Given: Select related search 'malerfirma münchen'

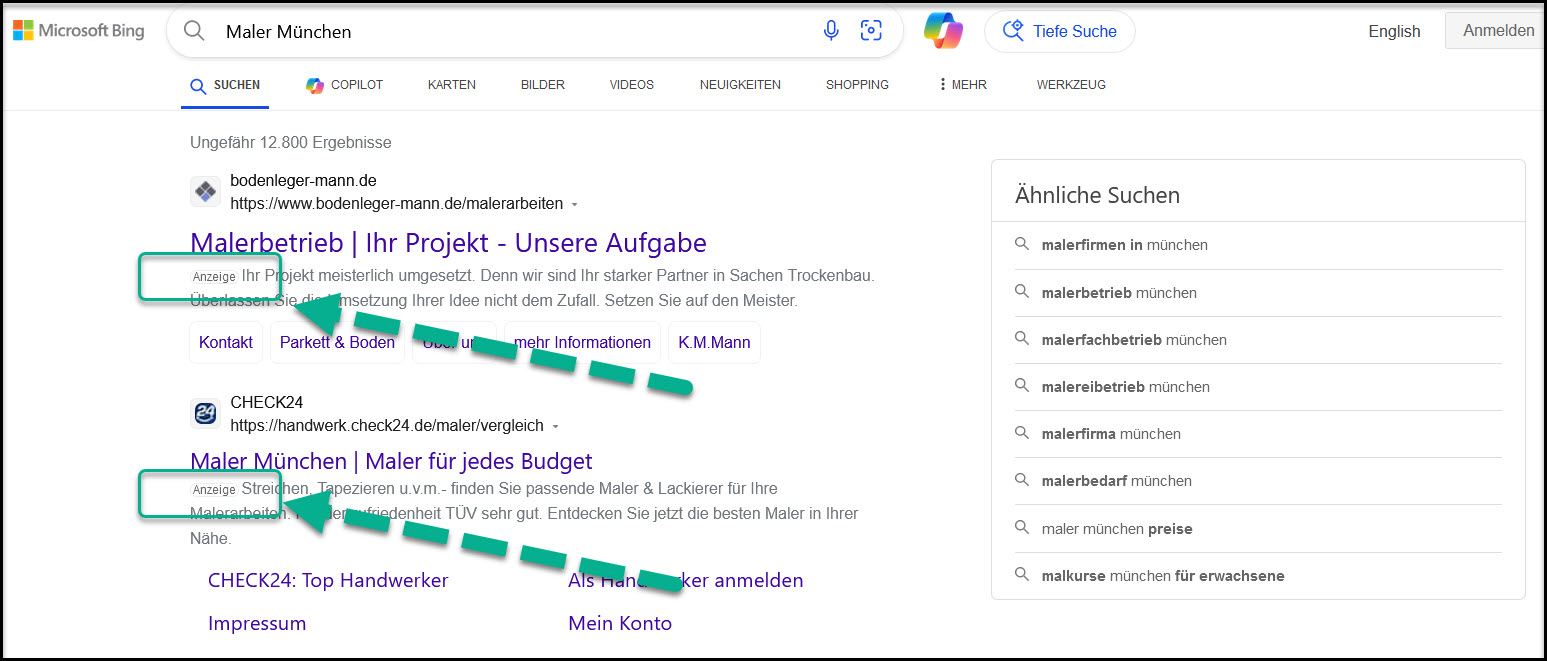Looking at the screenshot, I should (x=1111, y=434).
